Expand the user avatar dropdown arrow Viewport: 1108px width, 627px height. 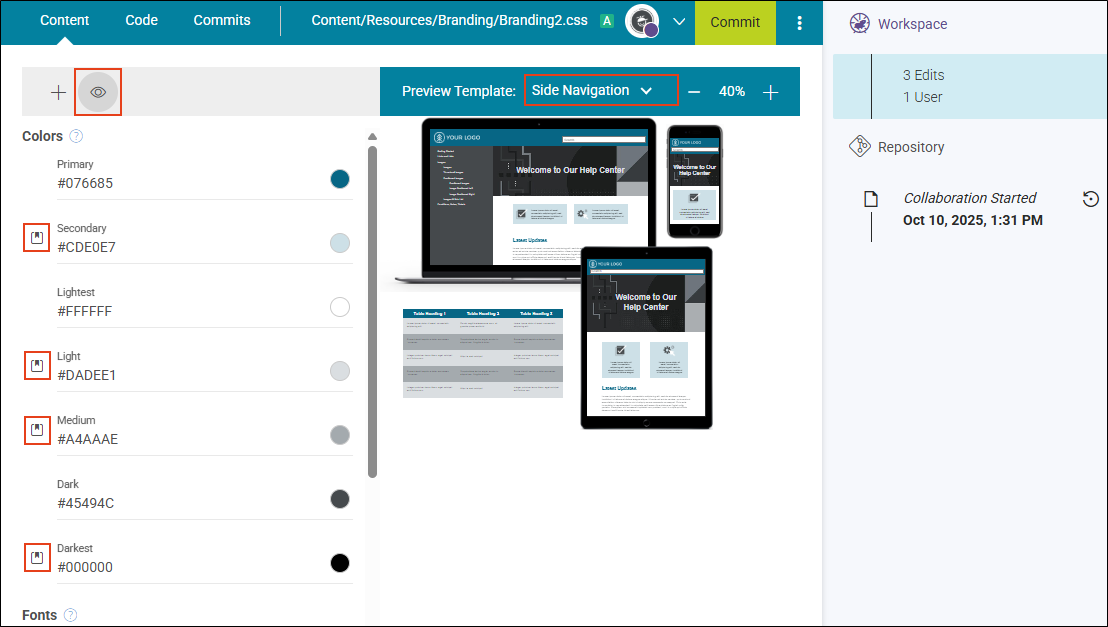click(x=679, y=22)
